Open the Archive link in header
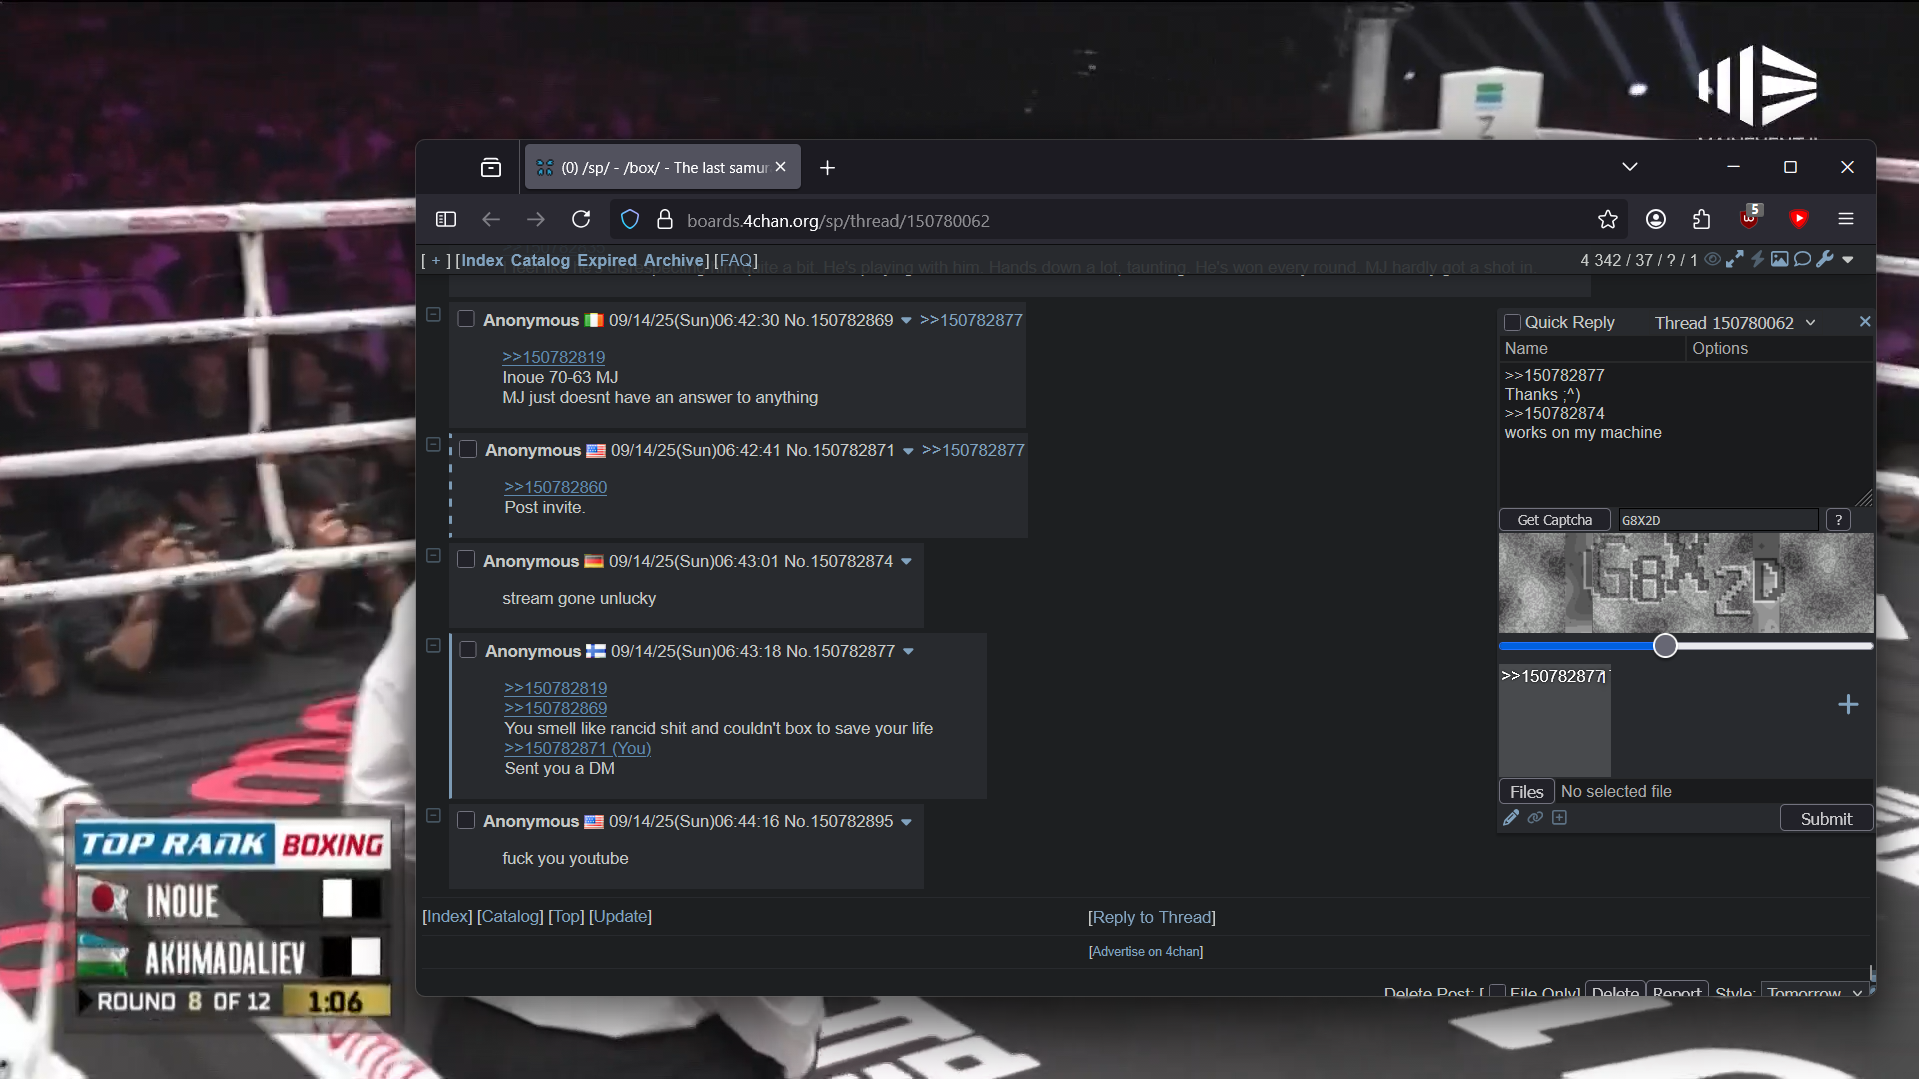The width and height of the screenshot is (1919, 1079). coord(674,260)
